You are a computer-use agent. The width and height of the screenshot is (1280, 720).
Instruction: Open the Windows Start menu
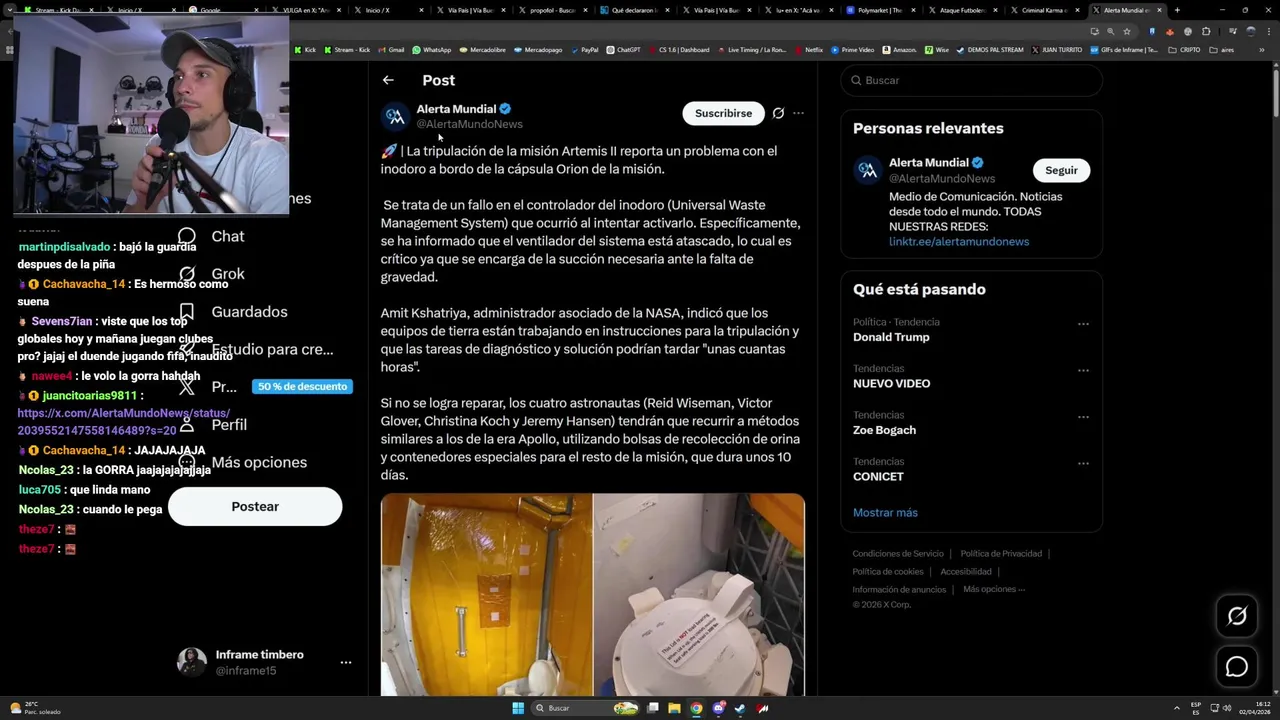point(518,708)
